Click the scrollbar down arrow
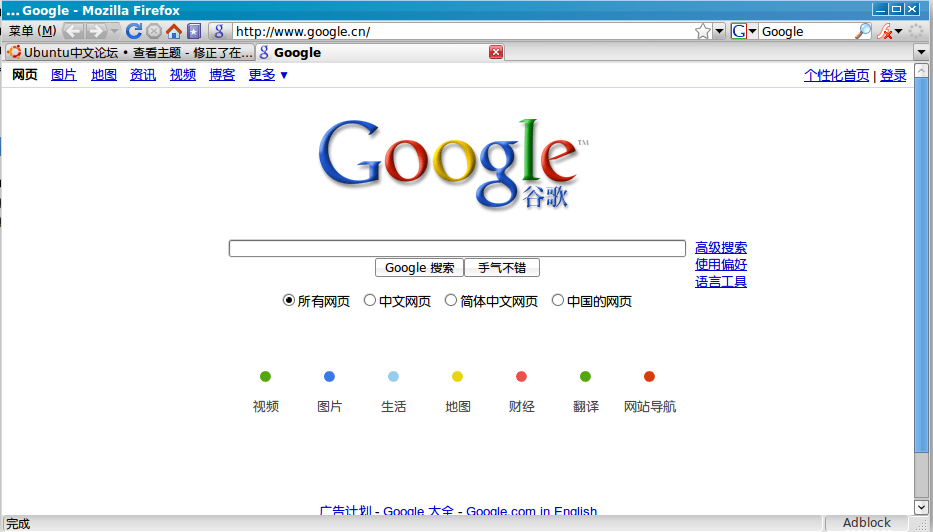The image size is (933, 532). tap(921, 507)
